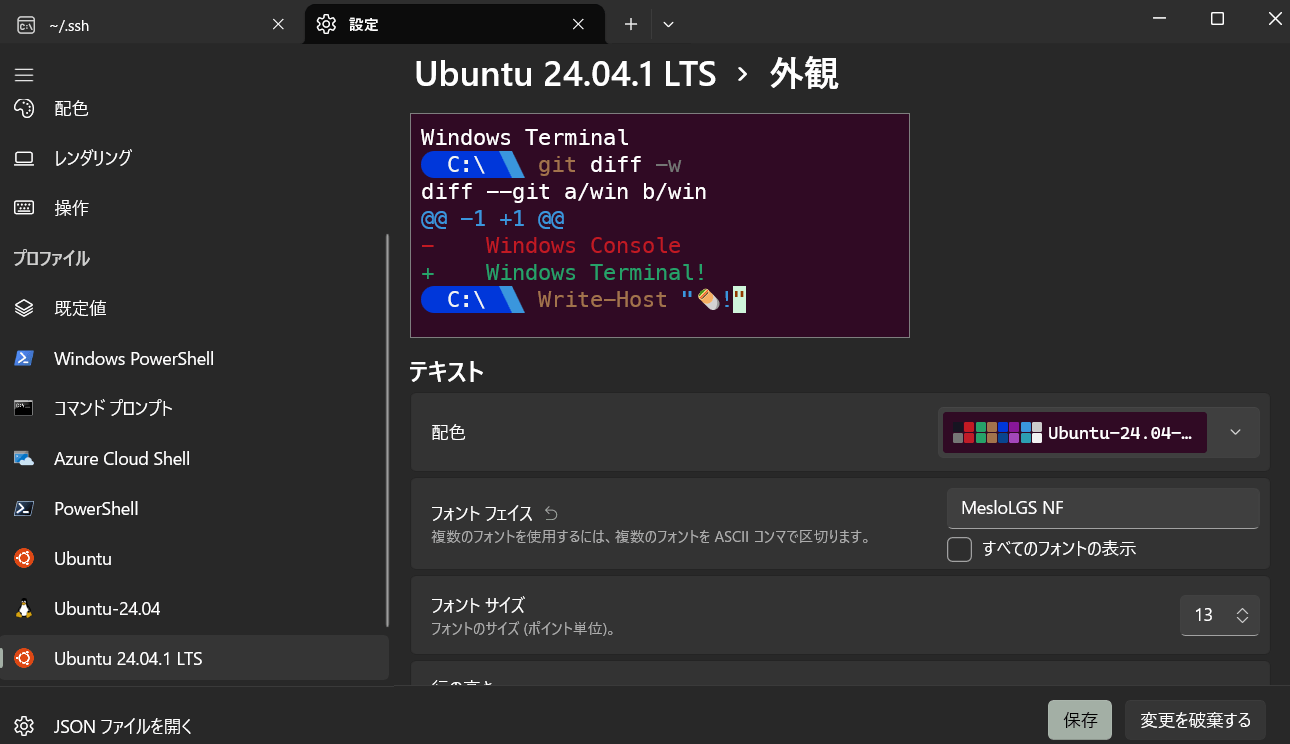Click the 配色 palette icon in sidebar
The width and height of the screenshot is (1290, 744).
pyautogui.click(x=24, y=108)
